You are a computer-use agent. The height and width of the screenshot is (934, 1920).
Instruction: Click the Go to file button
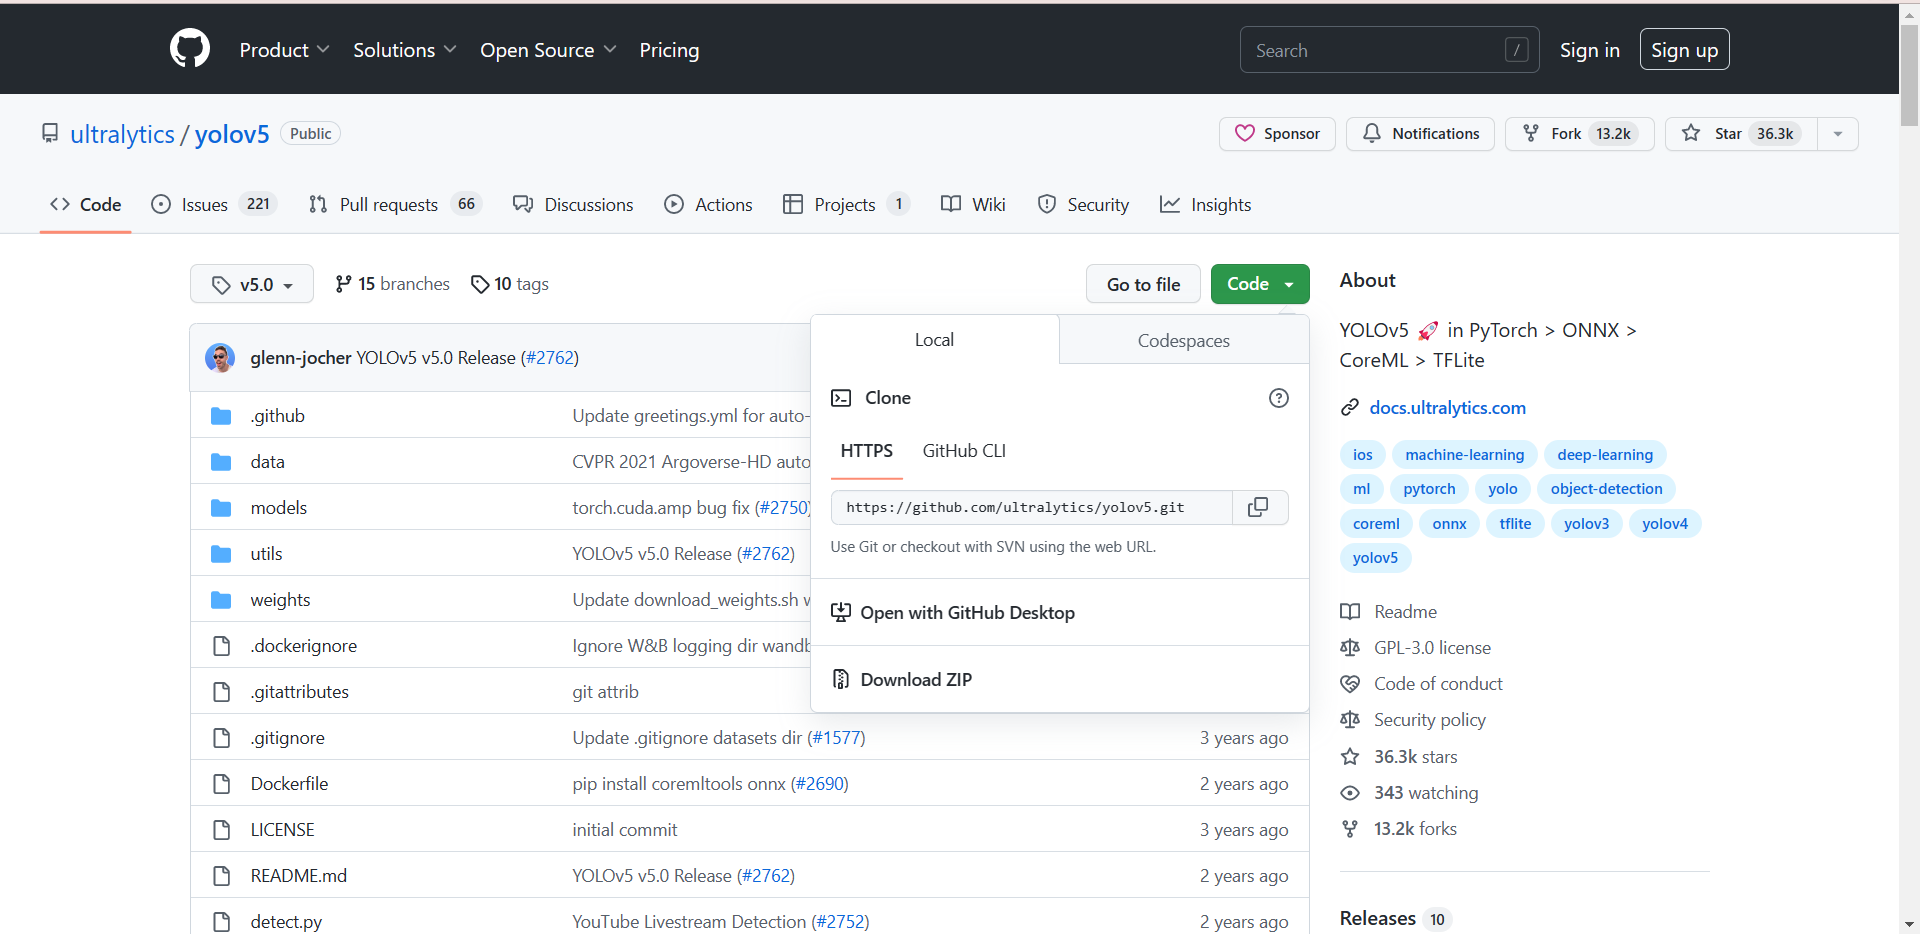click(x=1143, y=284)
